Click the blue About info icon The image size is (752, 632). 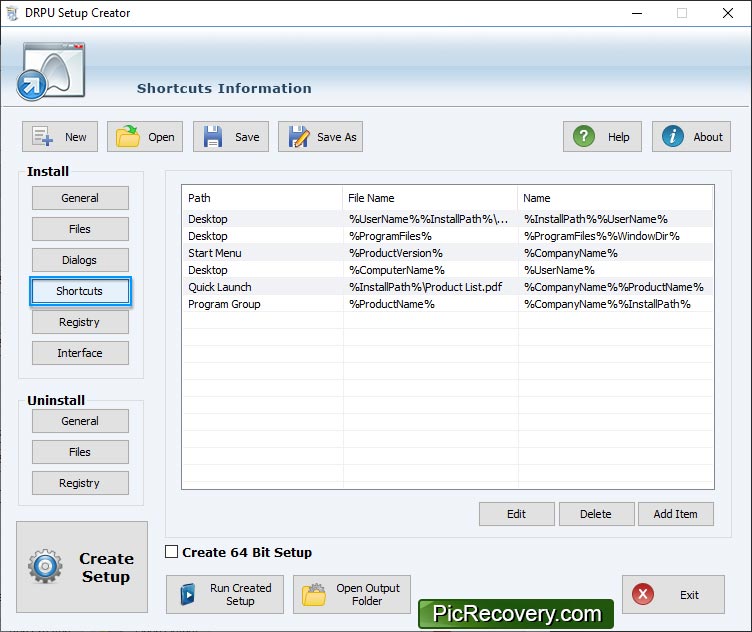pos(672,136)
